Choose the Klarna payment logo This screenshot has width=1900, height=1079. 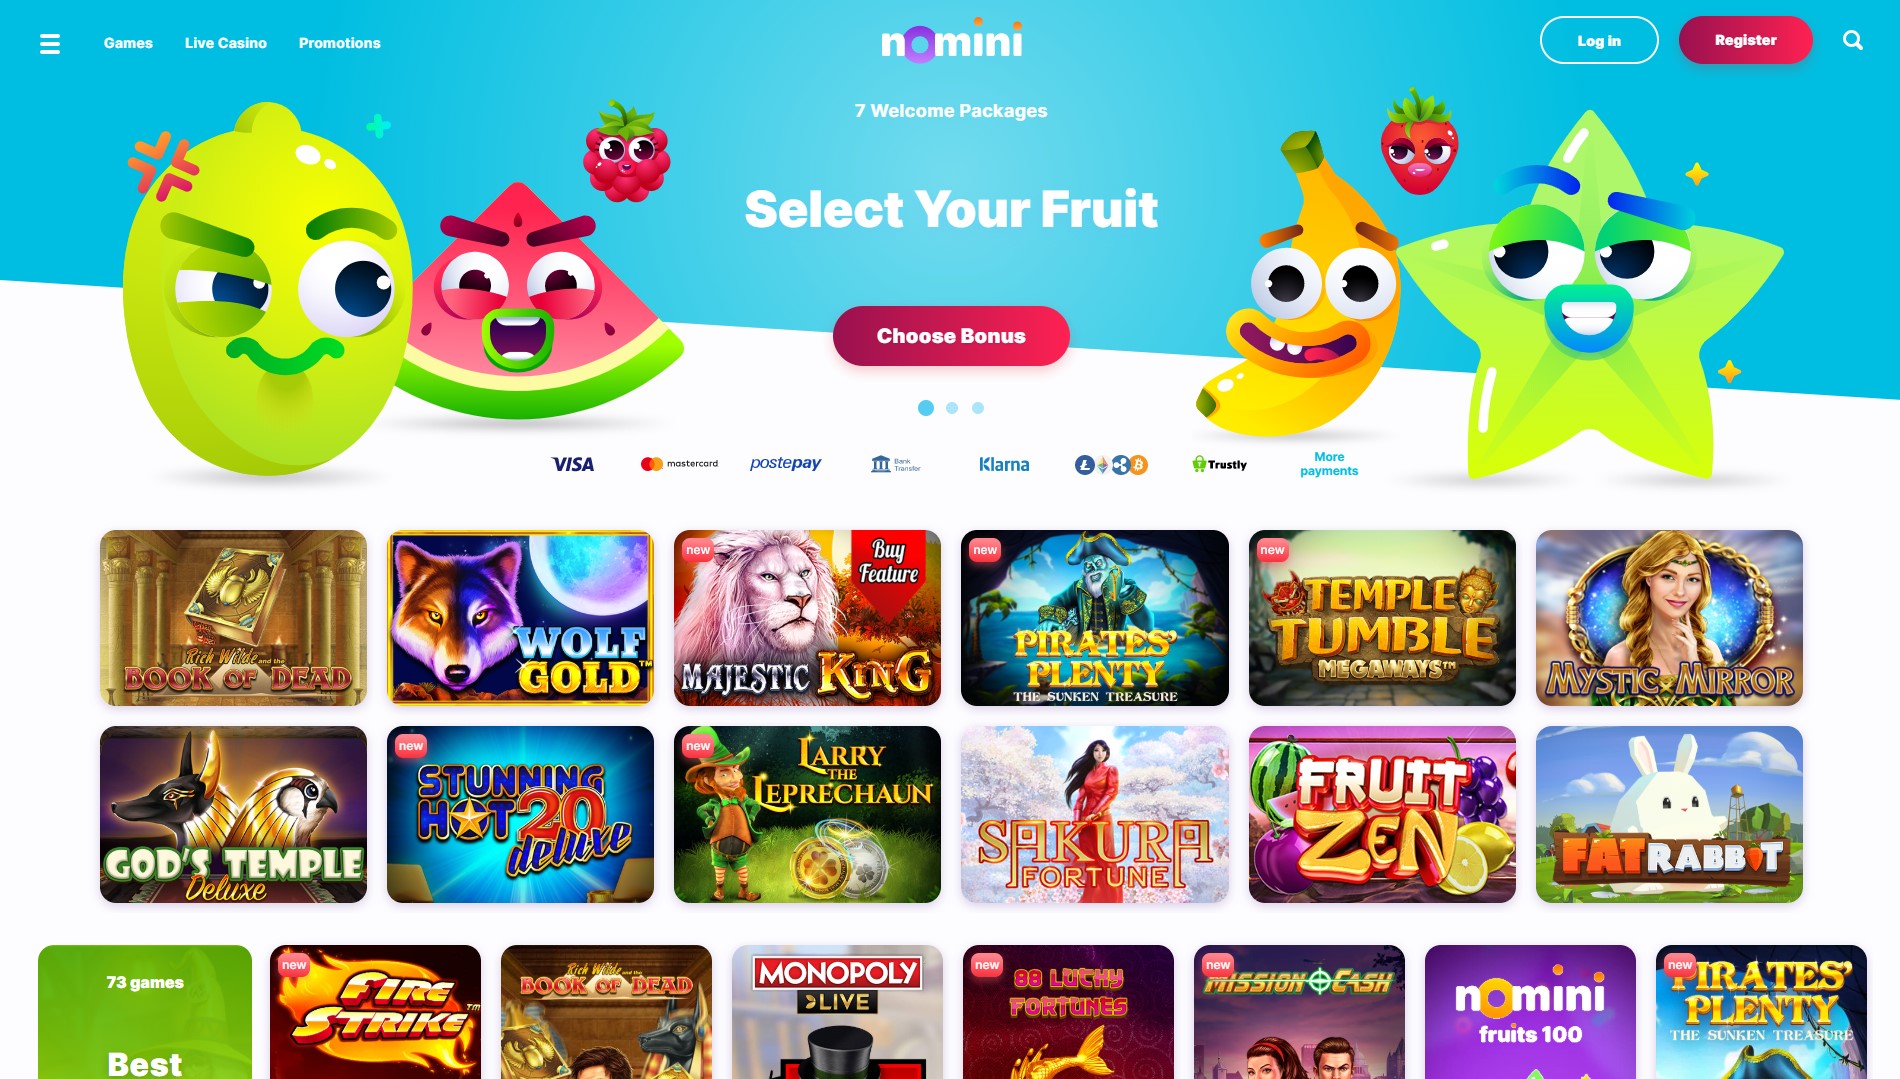coord(1004,464)
